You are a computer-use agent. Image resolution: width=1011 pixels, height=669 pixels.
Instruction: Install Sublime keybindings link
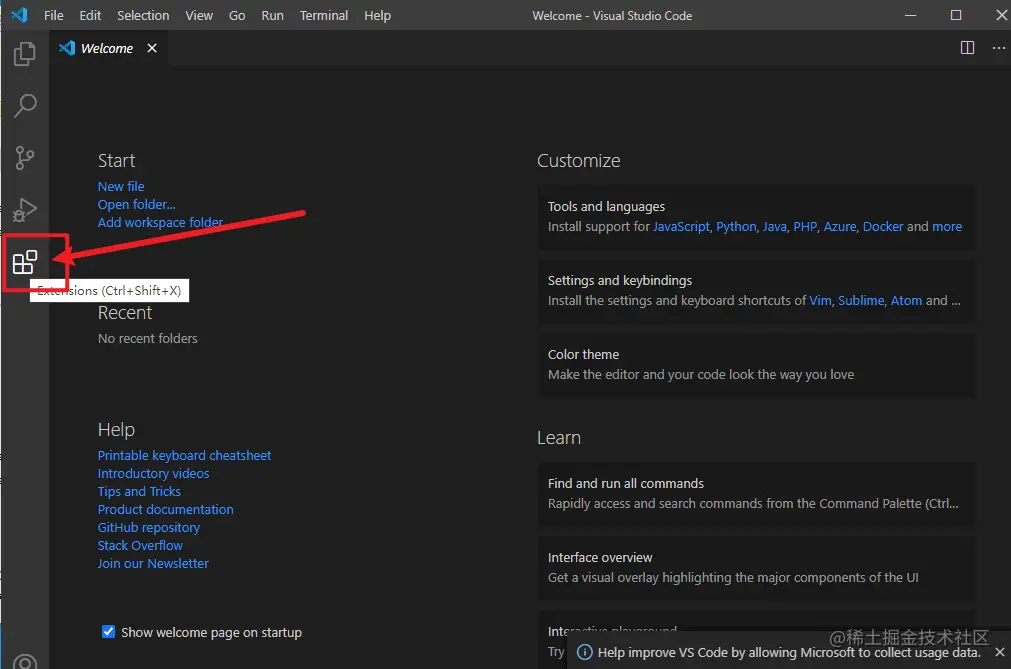click(x=861, y=300)
